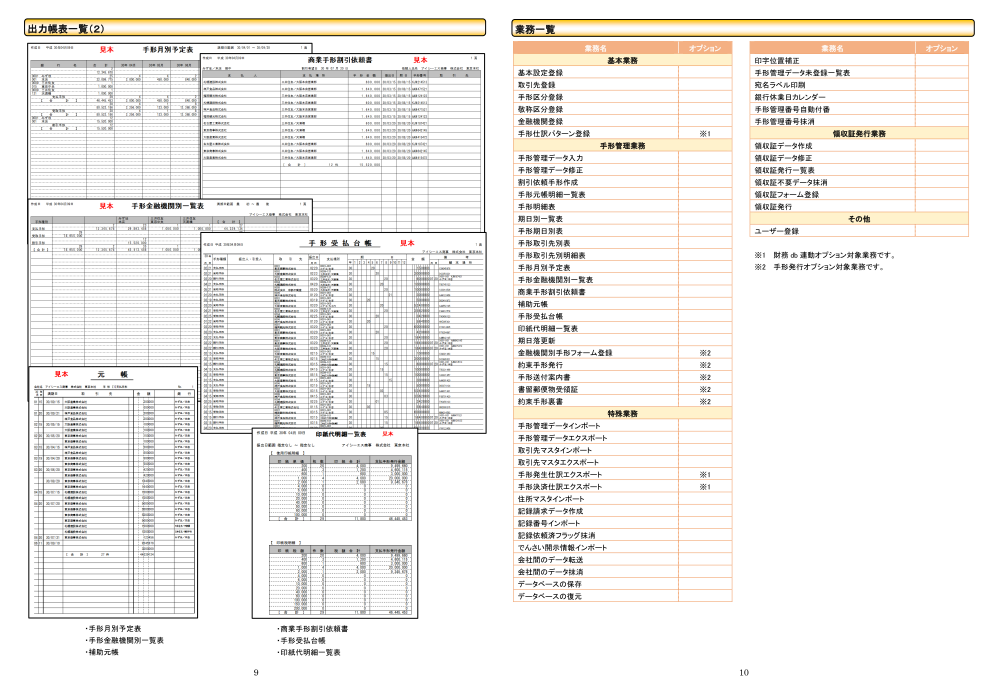Select the 手形送付案内書 row

(622, 377)
